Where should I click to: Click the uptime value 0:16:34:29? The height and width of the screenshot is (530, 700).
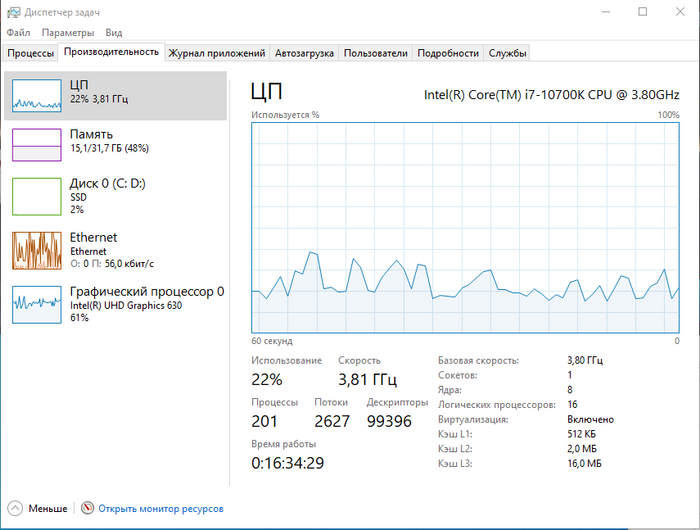click(288, 463)
